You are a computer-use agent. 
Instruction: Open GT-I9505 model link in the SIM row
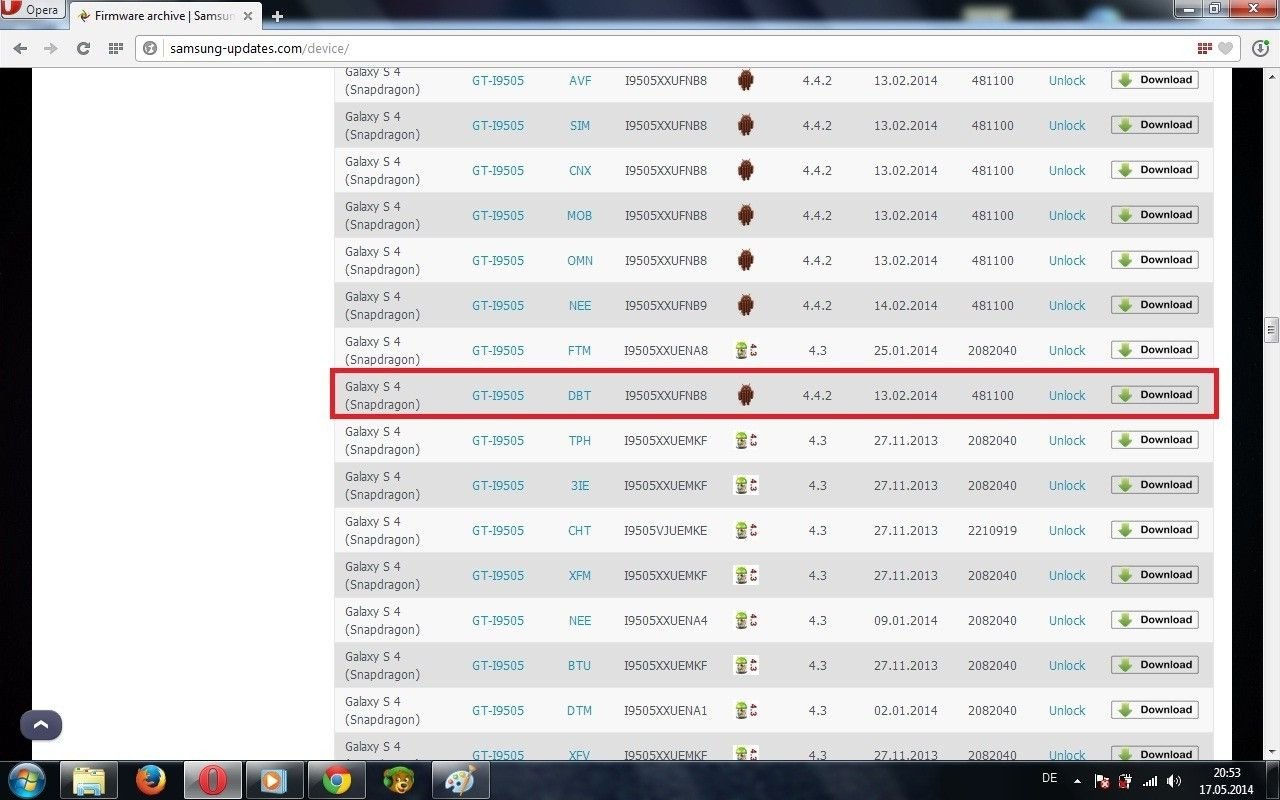click(x=498, y=126)
